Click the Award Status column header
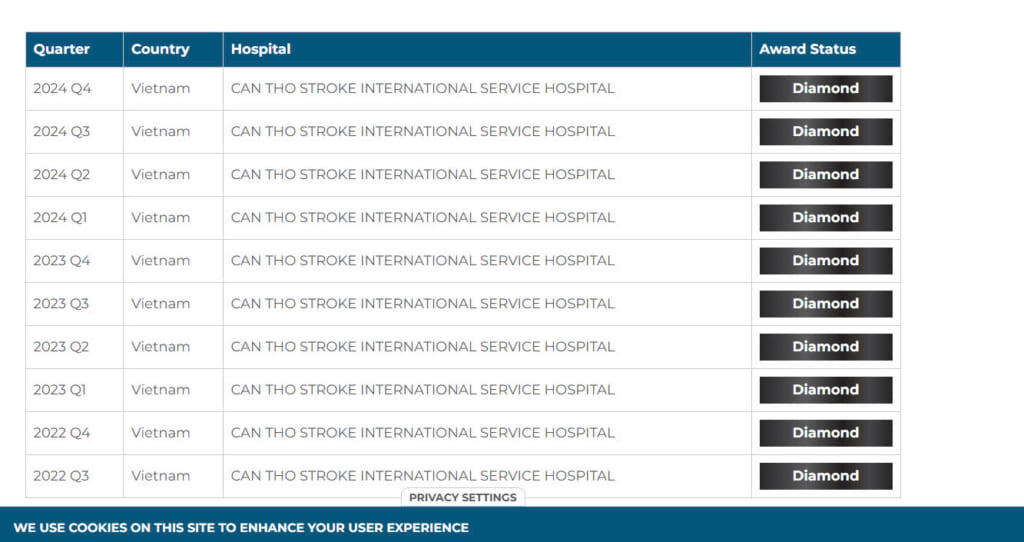The height and width of the screenshot is (542, 1024). 807,49
